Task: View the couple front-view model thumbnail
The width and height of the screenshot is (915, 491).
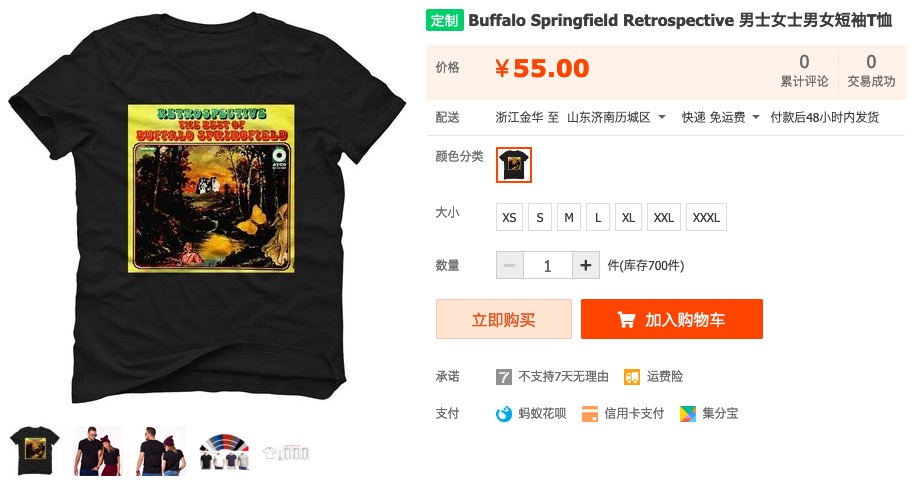Action: coord(97,451)
